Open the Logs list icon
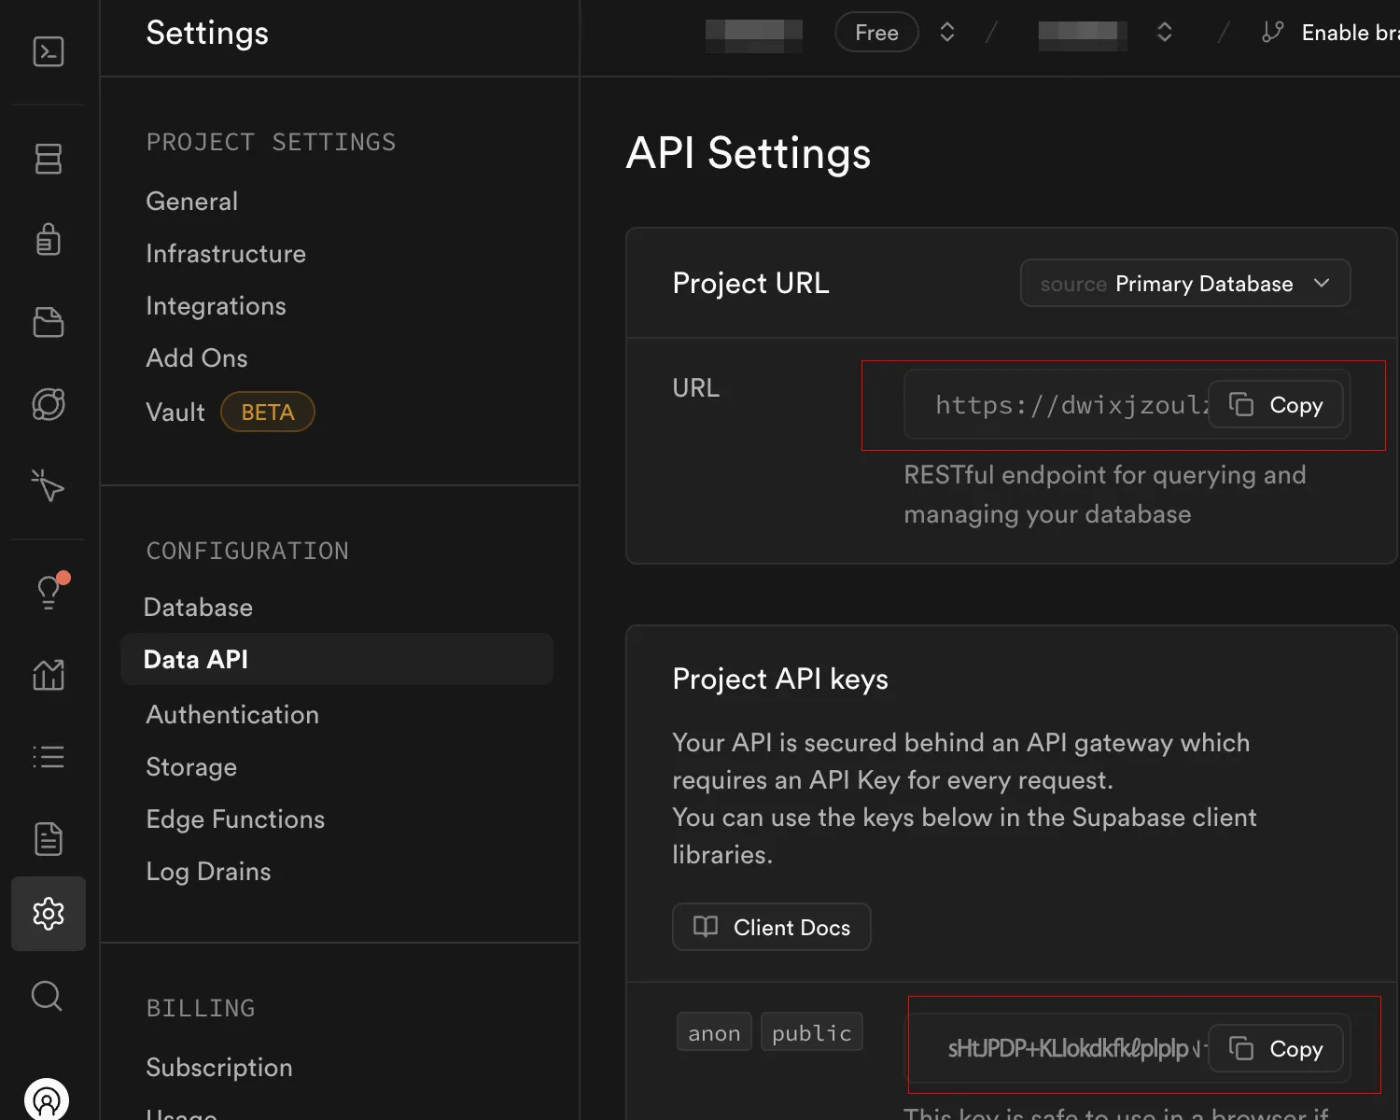The image size is (1400, 1120). [x=48, y=757]
